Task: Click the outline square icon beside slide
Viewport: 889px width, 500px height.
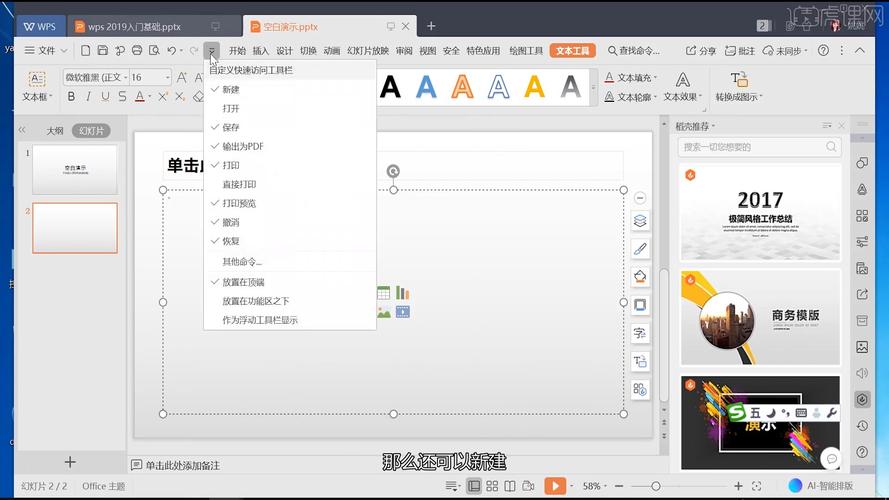Action: point(640,305)
